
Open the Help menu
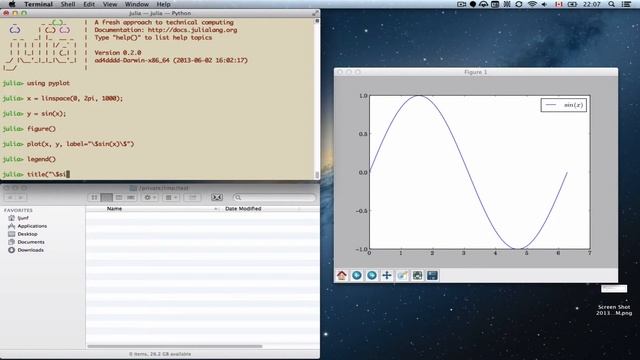pyautogui.click(x=164, y=4)
